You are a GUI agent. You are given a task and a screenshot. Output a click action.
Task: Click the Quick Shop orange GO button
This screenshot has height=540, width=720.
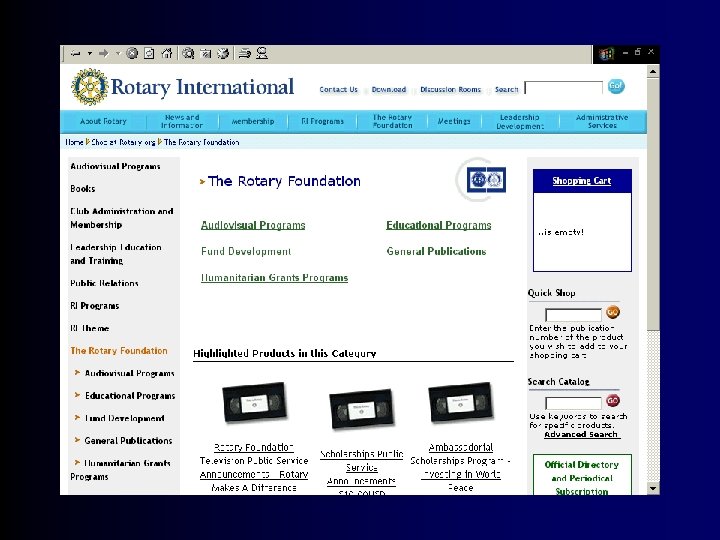tap(613, 312)
